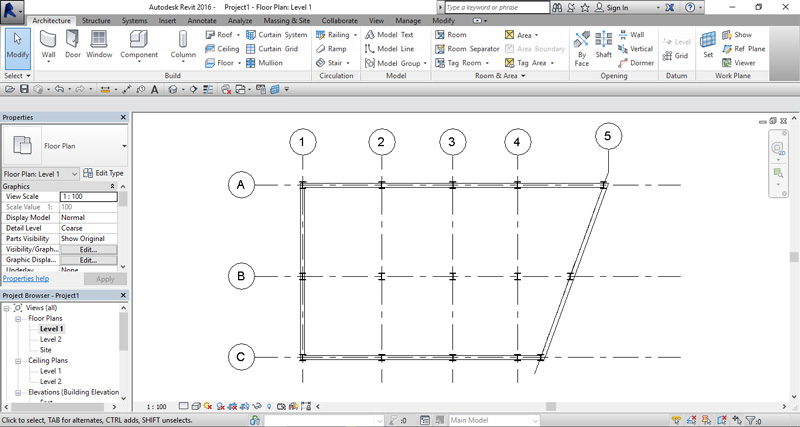Select the Site floor plan
Viewport: 800px width, 427px height.
46,350
